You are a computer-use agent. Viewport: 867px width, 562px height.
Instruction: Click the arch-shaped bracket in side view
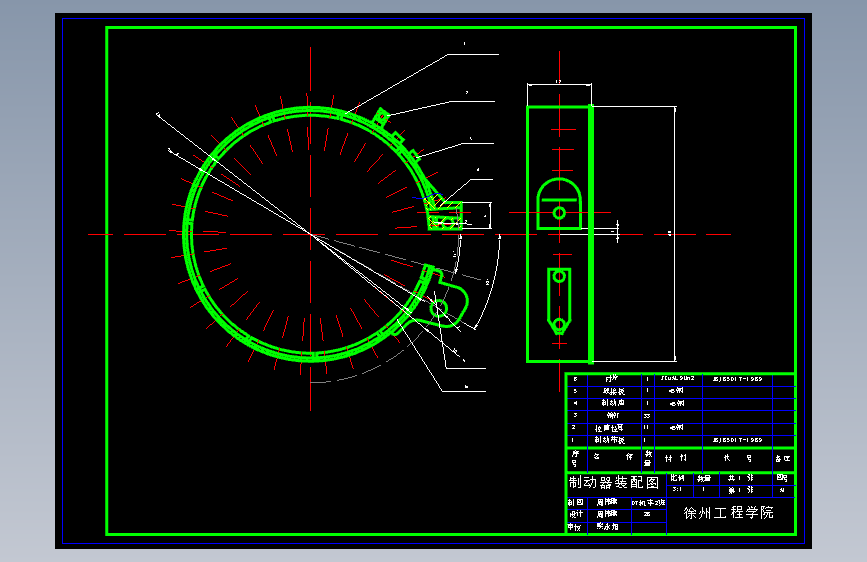pyautogui.click(x=559, y=204)
